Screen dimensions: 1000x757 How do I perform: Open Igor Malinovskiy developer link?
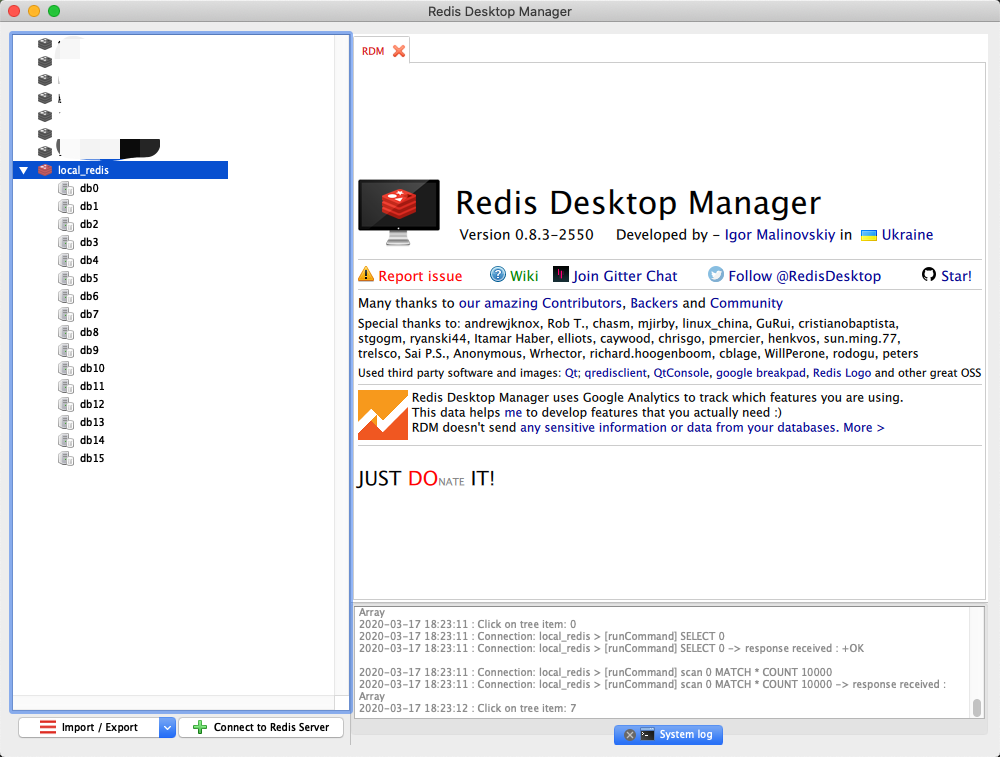779,235
